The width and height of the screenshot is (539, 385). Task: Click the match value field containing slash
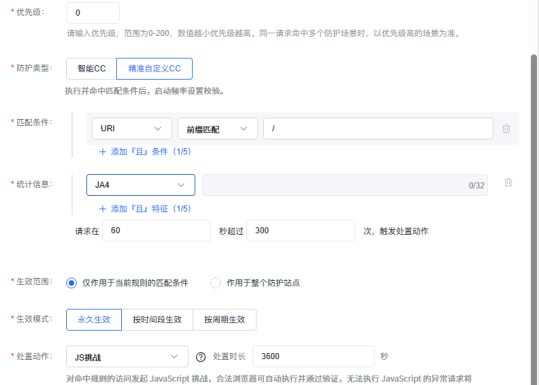[x=378, y=129]
